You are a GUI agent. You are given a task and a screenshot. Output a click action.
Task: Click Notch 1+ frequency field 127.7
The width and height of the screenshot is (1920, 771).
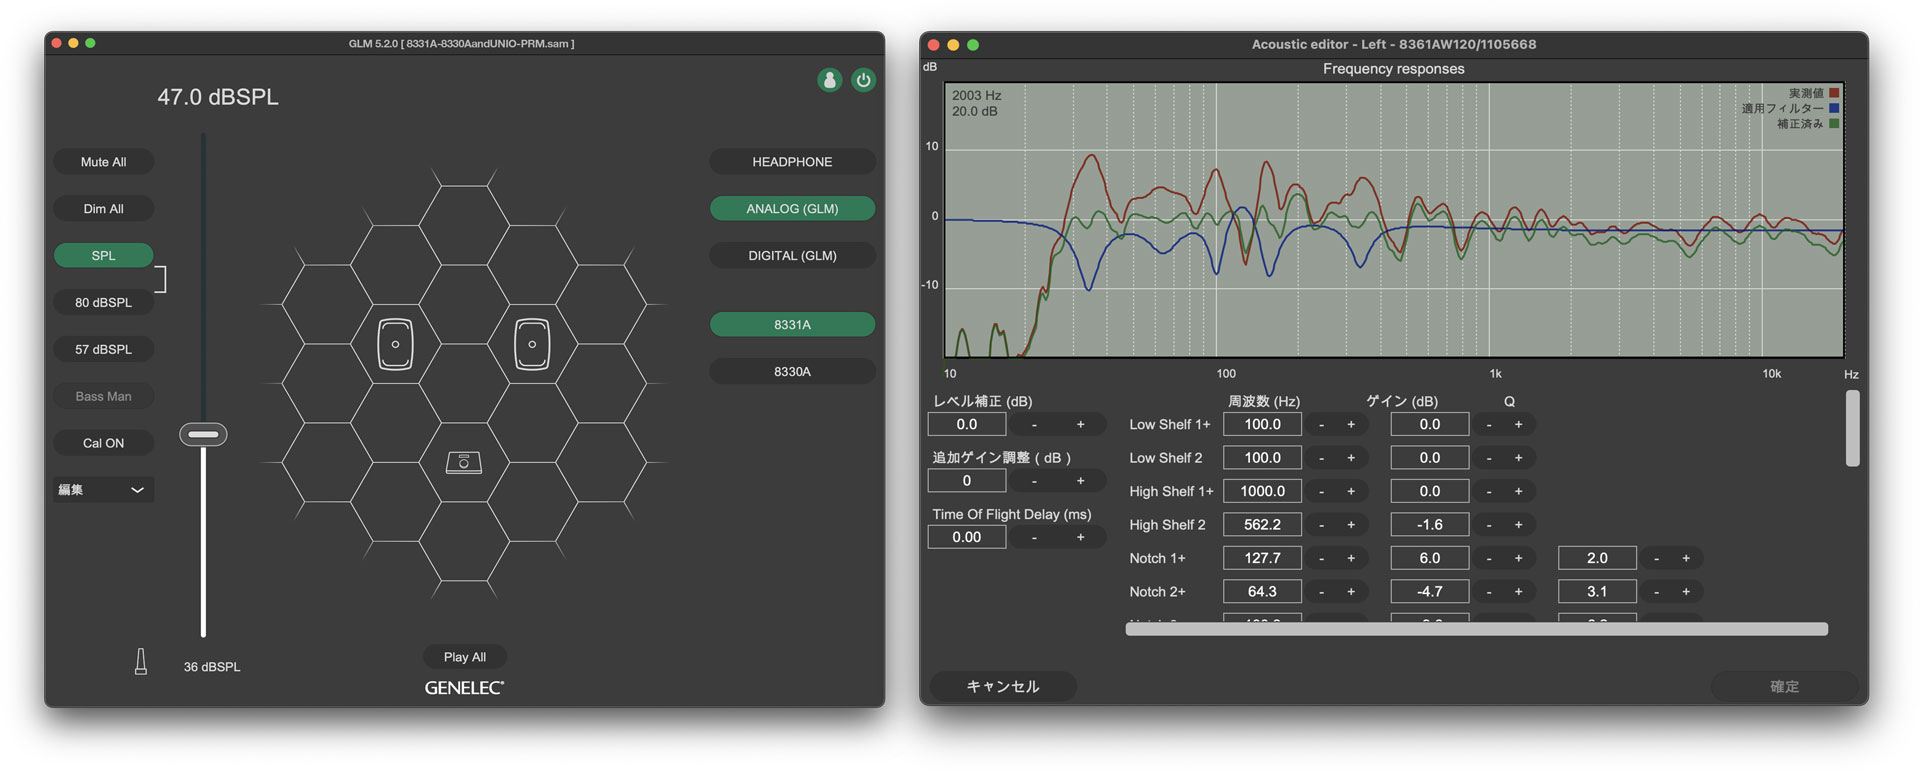coord(1262,558)
